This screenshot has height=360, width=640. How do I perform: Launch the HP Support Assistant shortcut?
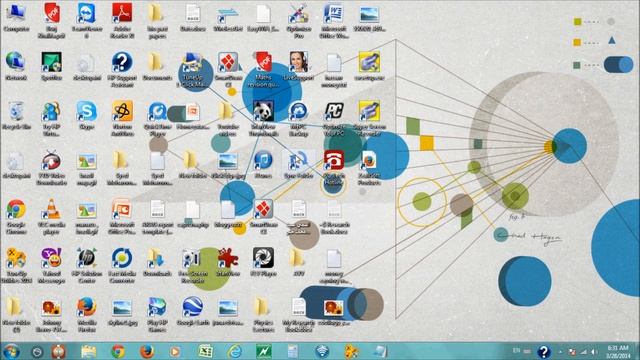click(x=122, y=69)
